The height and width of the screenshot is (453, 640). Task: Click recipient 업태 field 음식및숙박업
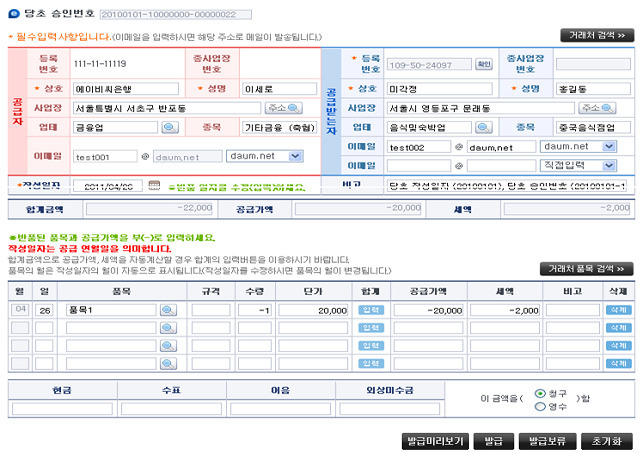(x=429, y=127)
